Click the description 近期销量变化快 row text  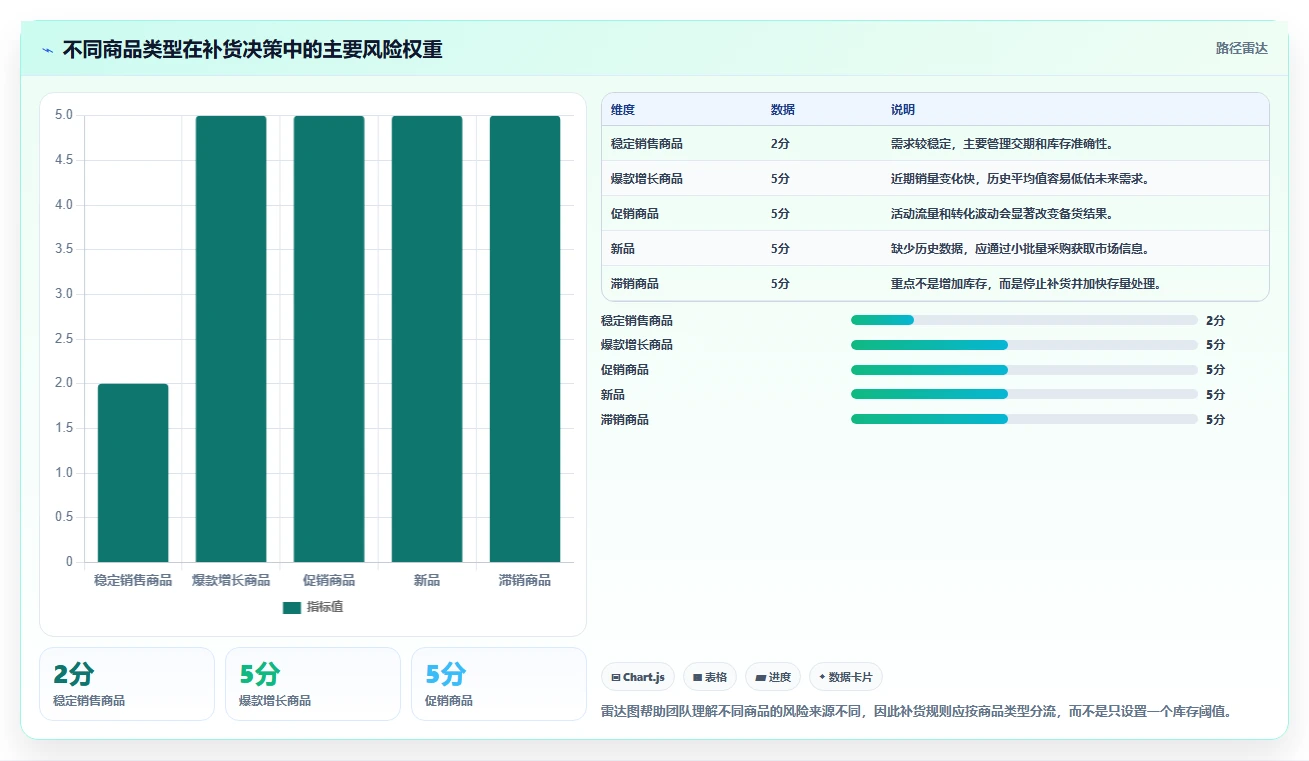coord(1020,179)
